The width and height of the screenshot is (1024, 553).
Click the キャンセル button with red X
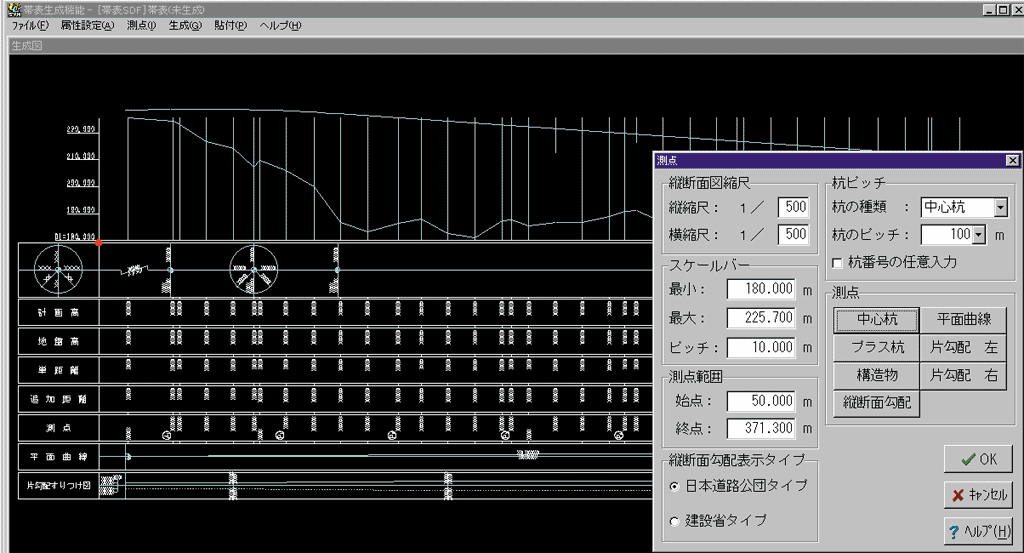977,495
